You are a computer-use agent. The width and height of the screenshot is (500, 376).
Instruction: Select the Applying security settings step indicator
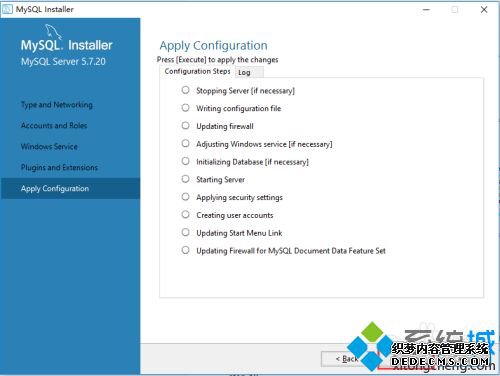point(185,197)
